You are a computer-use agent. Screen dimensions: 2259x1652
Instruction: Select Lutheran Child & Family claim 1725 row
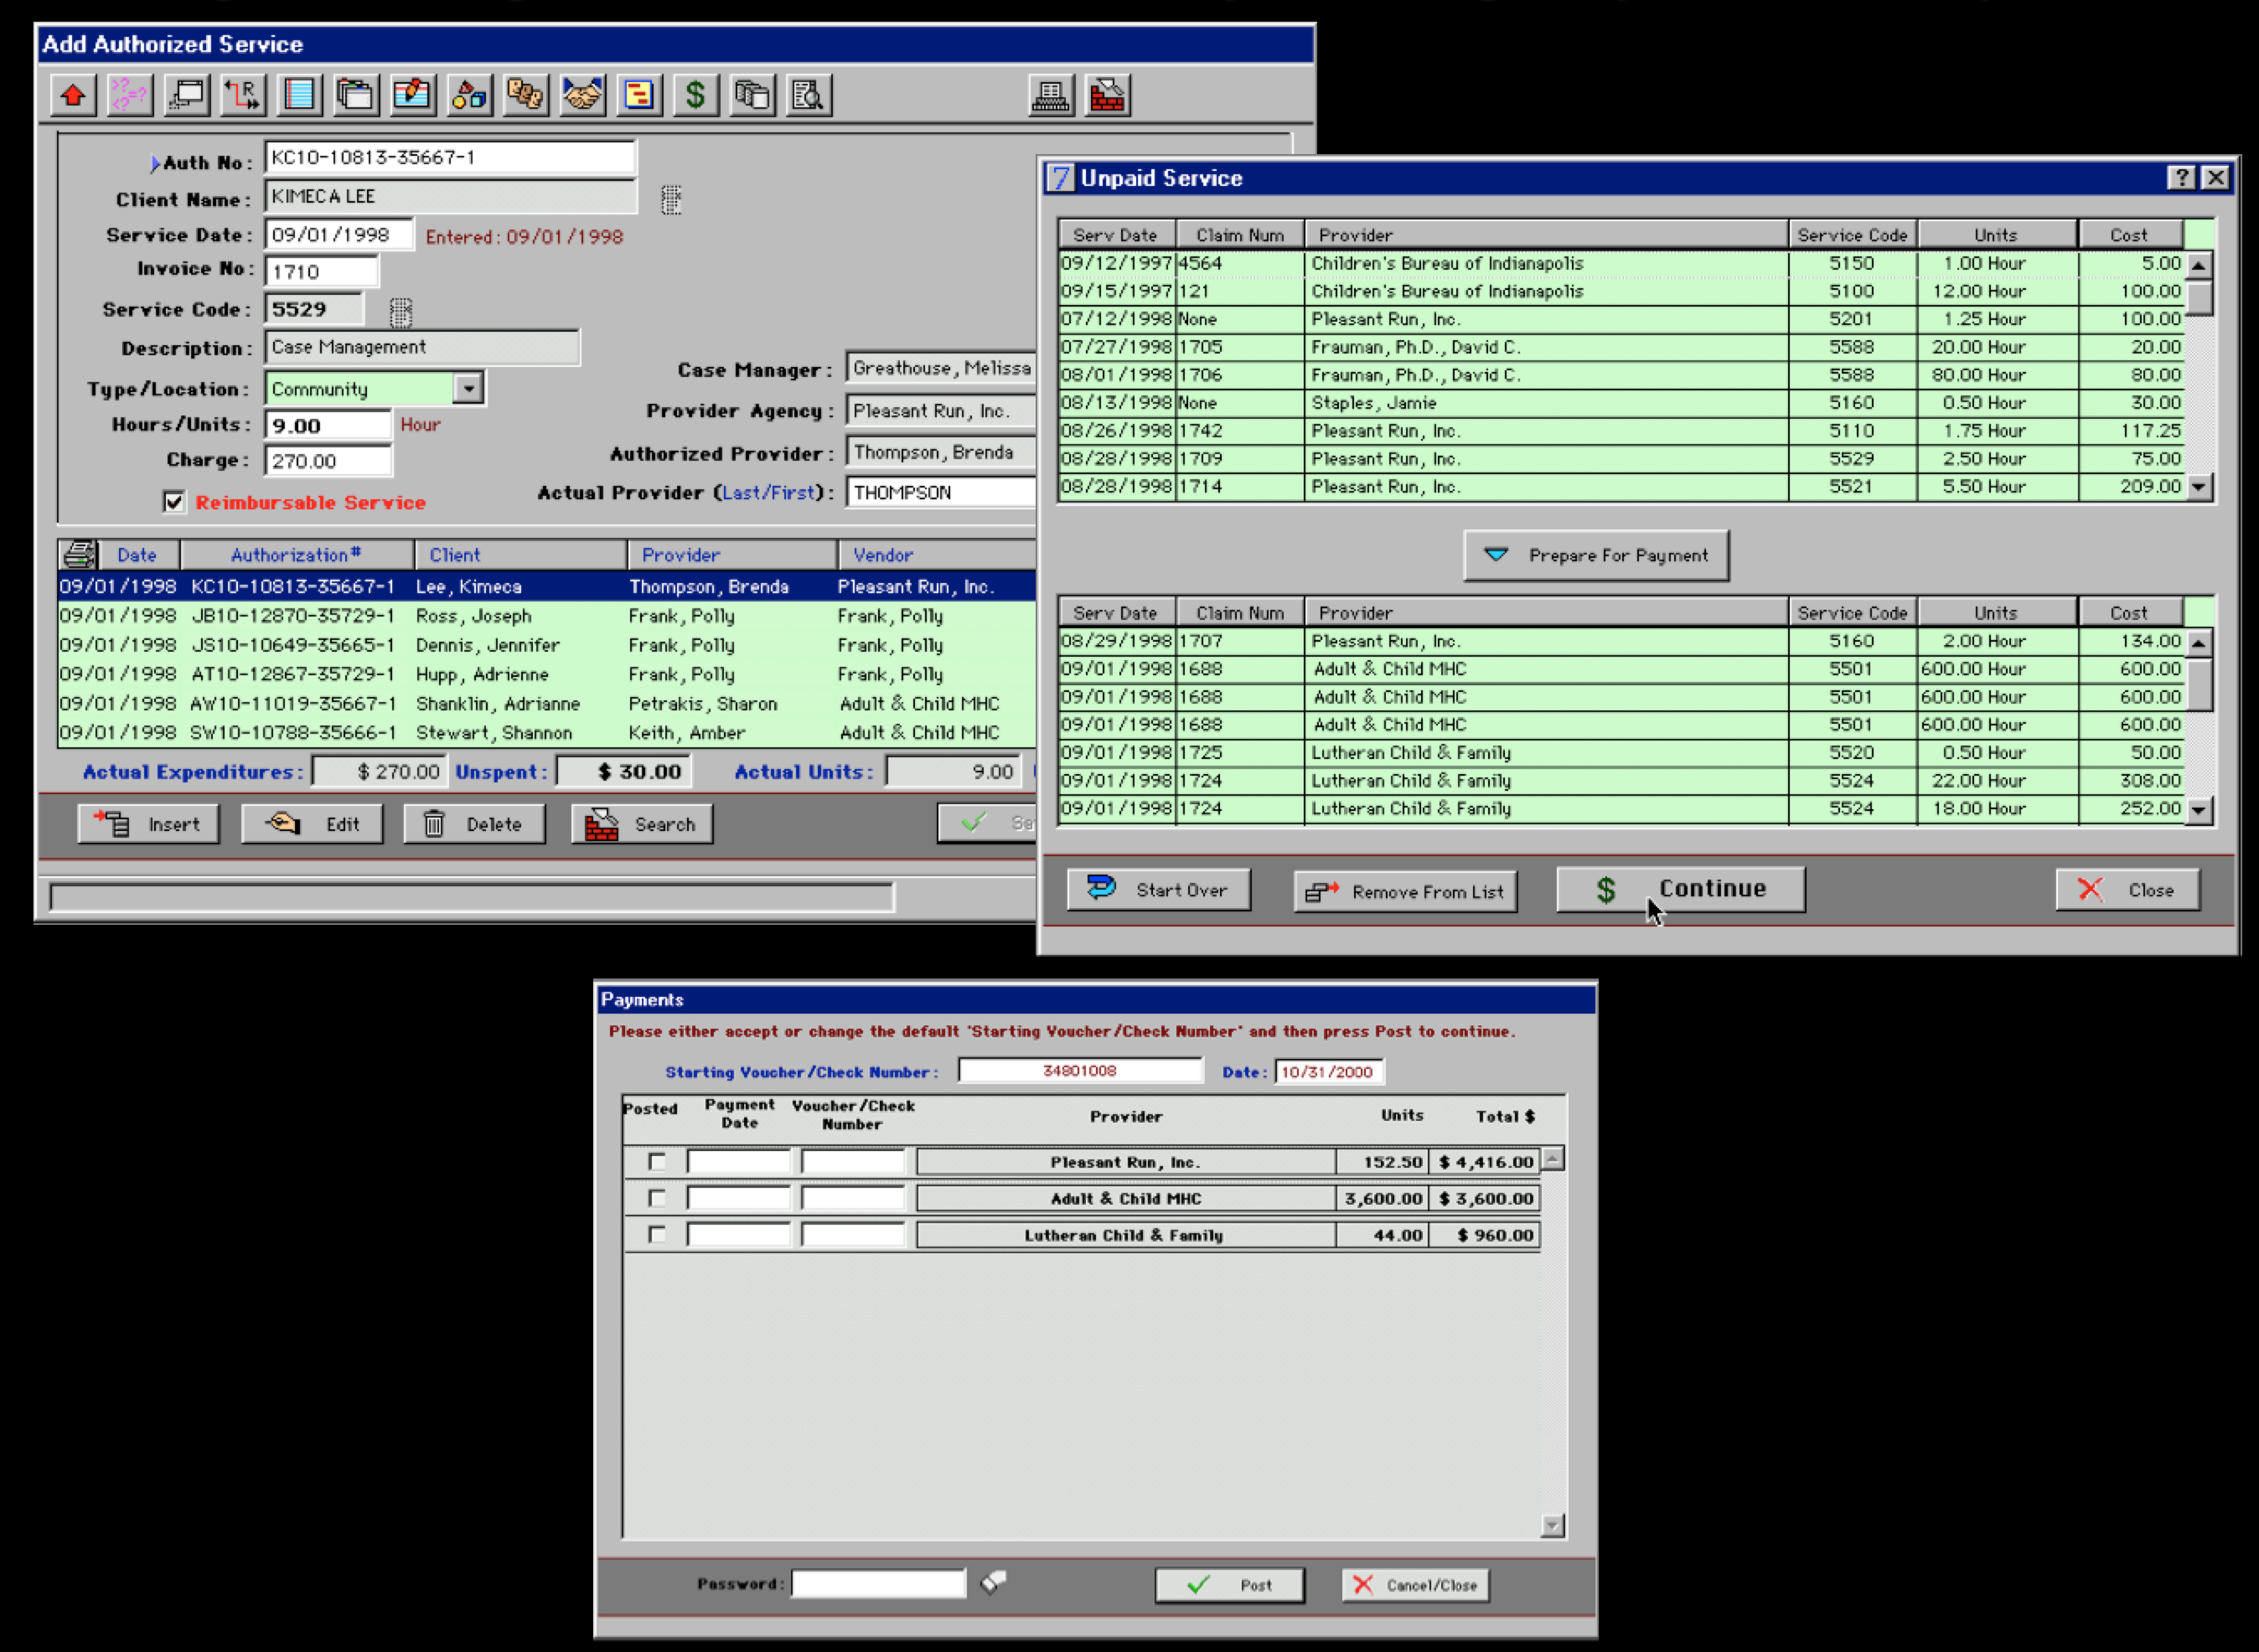point(1622,753)
